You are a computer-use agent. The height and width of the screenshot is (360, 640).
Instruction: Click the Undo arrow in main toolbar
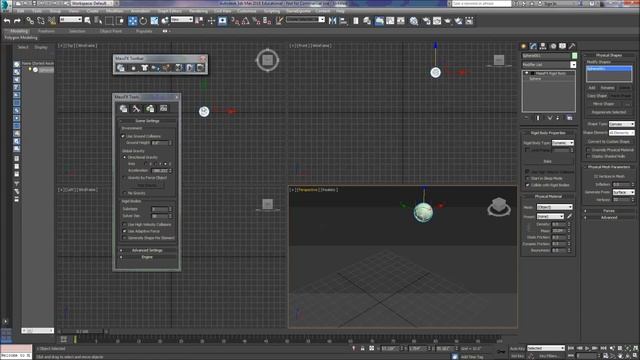(7, 21)
